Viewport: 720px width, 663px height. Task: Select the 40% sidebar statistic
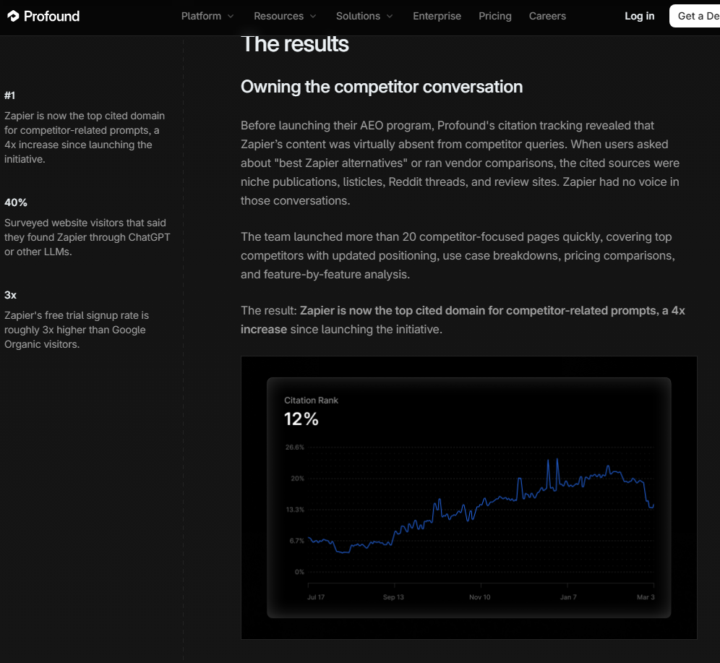click(16, 202)
